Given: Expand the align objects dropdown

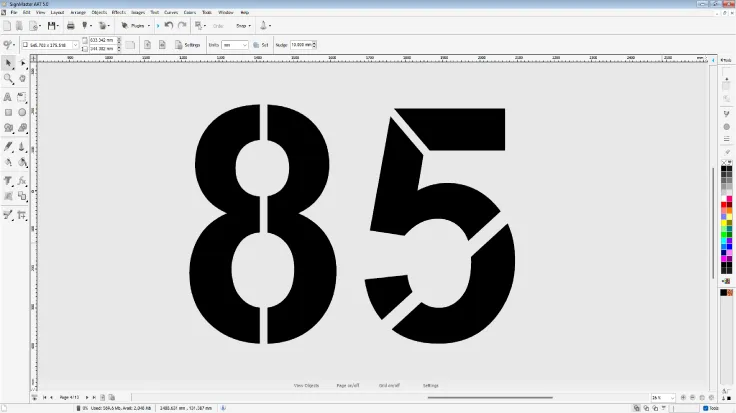Looking at the screenshot, I should [205, 26].
